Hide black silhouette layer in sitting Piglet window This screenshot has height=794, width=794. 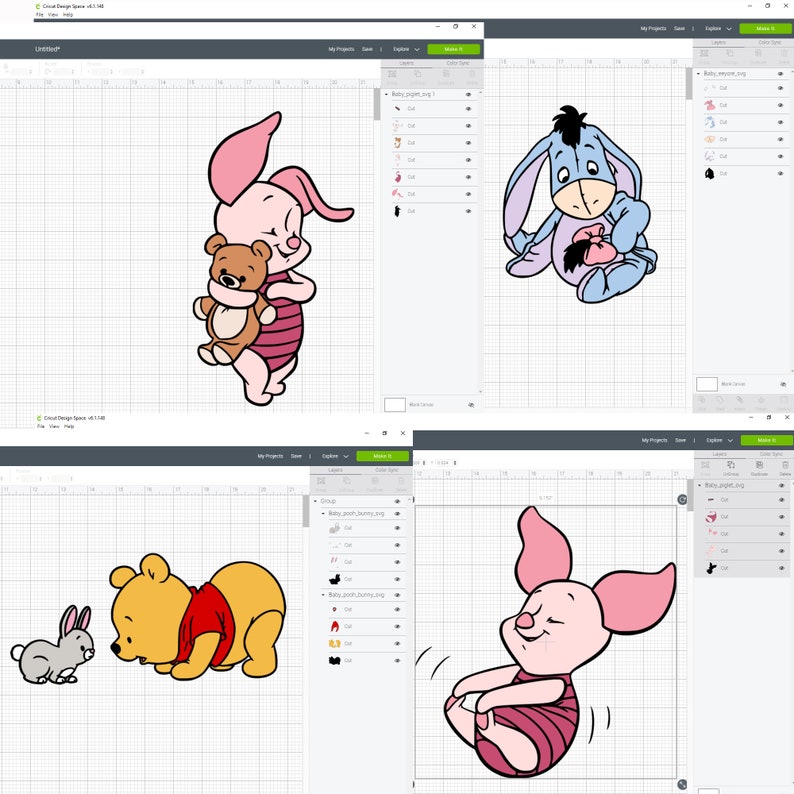coord(781,568)
